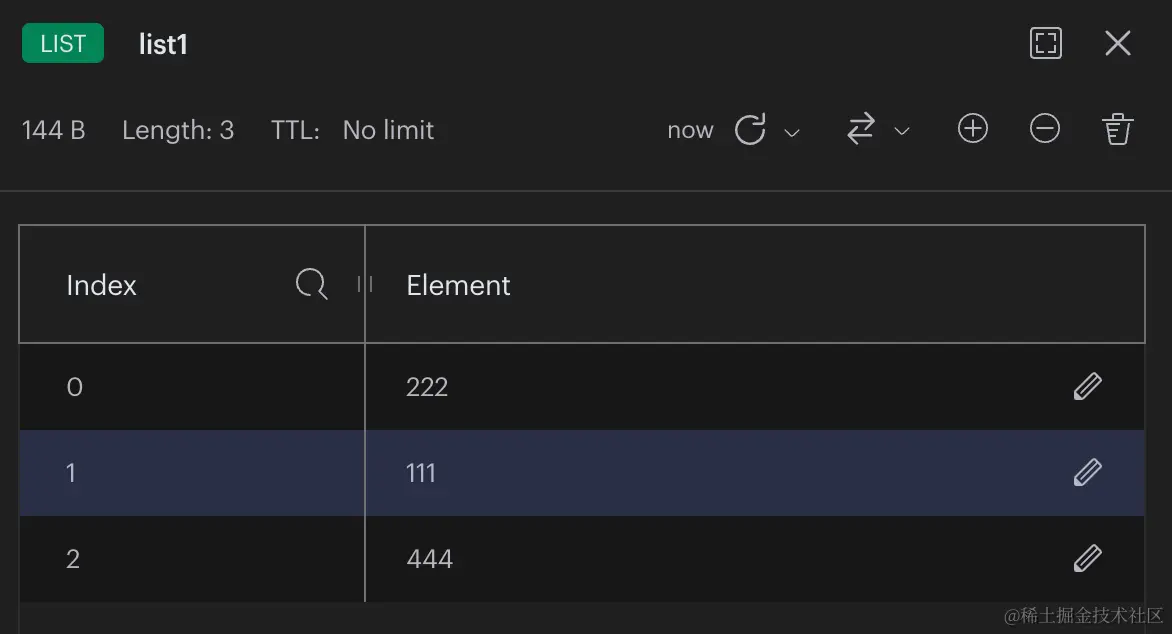1172x634 pixels.
Task: Edit element 222 pencil icon
Action: (x=1088, y=387)
